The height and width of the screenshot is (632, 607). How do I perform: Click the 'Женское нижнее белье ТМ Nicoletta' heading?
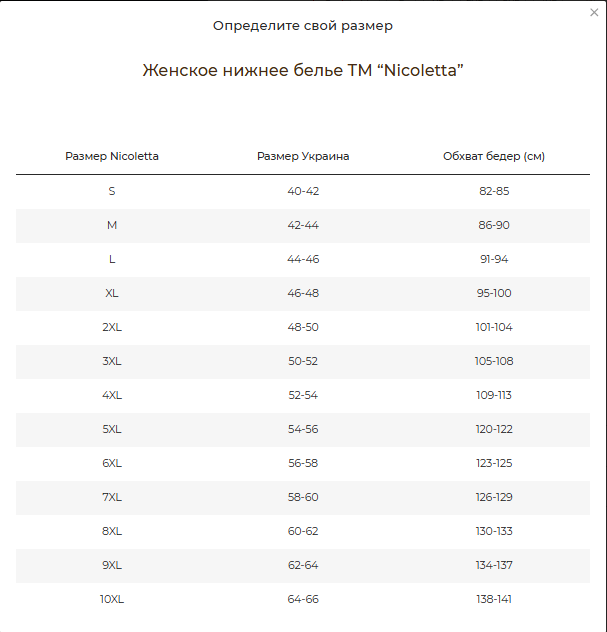pos(303,70)
